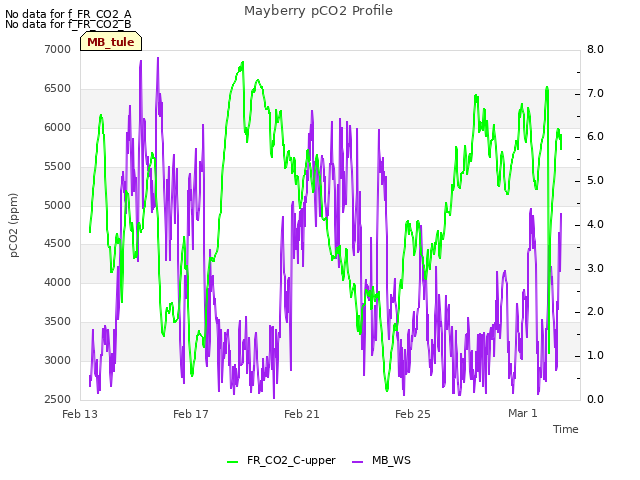Click the 6500 left axis value
The width and height of the screenshot is (640, 480).
tap(58, 89)
